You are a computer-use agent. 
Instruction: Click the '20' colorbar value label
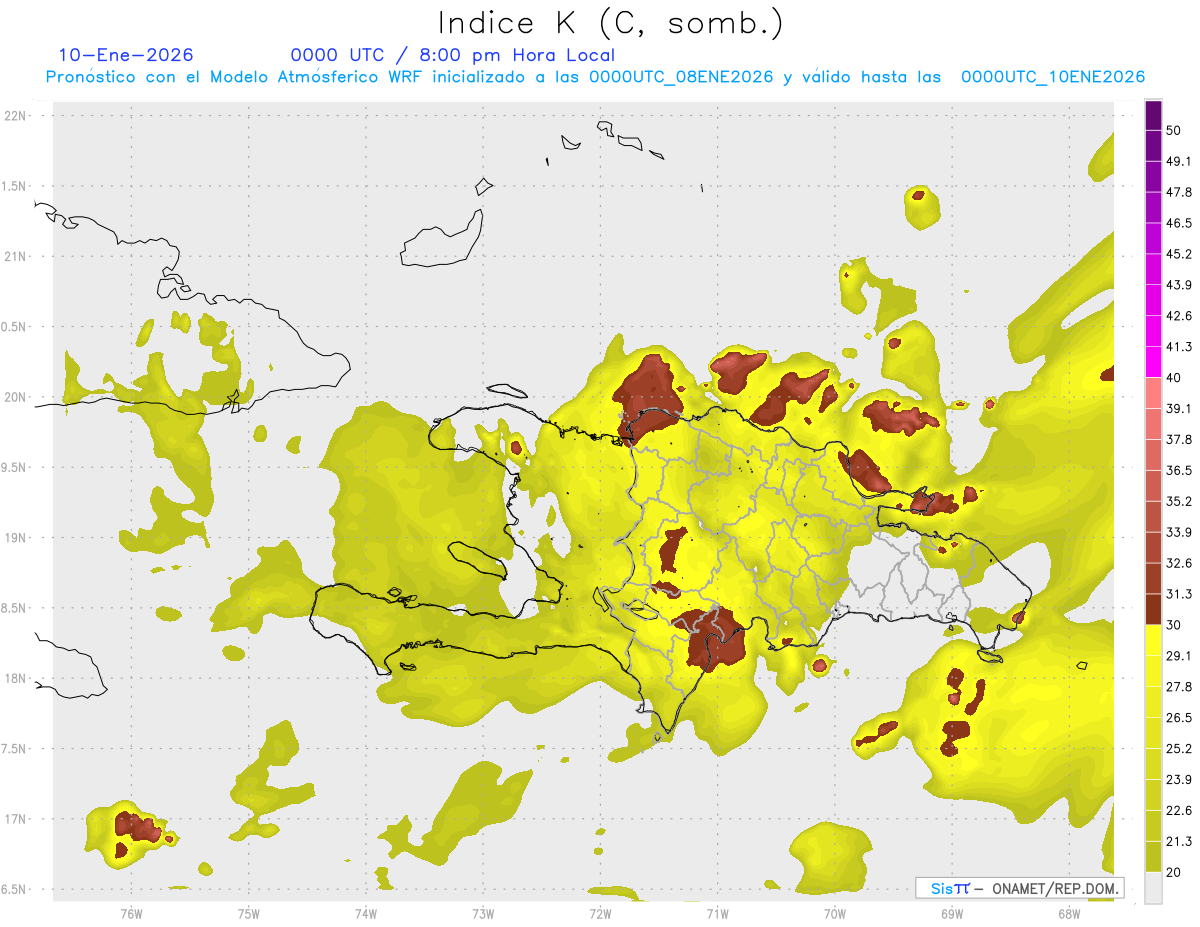click(1174, 872)
